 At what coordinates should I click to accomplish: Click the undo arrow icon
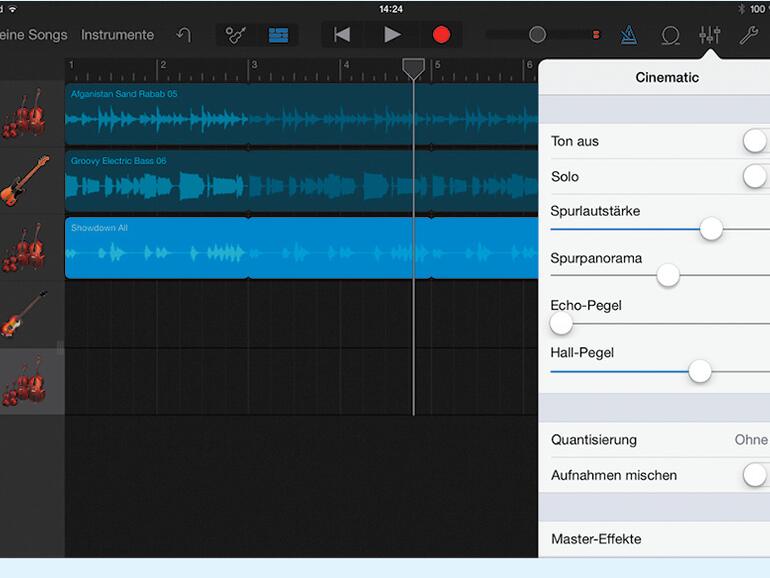point(184,35)
